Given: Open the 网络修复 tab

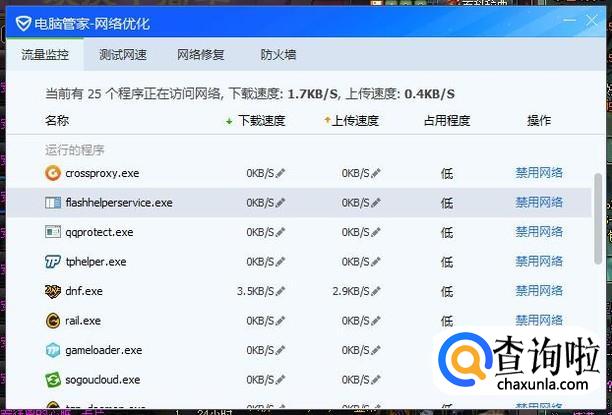Looking at the screenshot, I should coord(201,55).
